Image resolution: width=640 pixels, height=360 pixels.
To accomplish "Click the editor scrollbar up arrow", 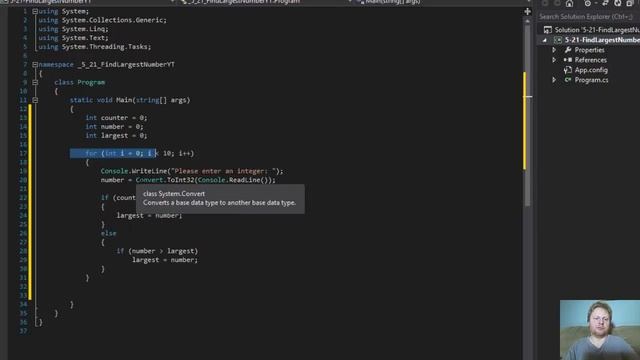I will [x=527, y=20].
